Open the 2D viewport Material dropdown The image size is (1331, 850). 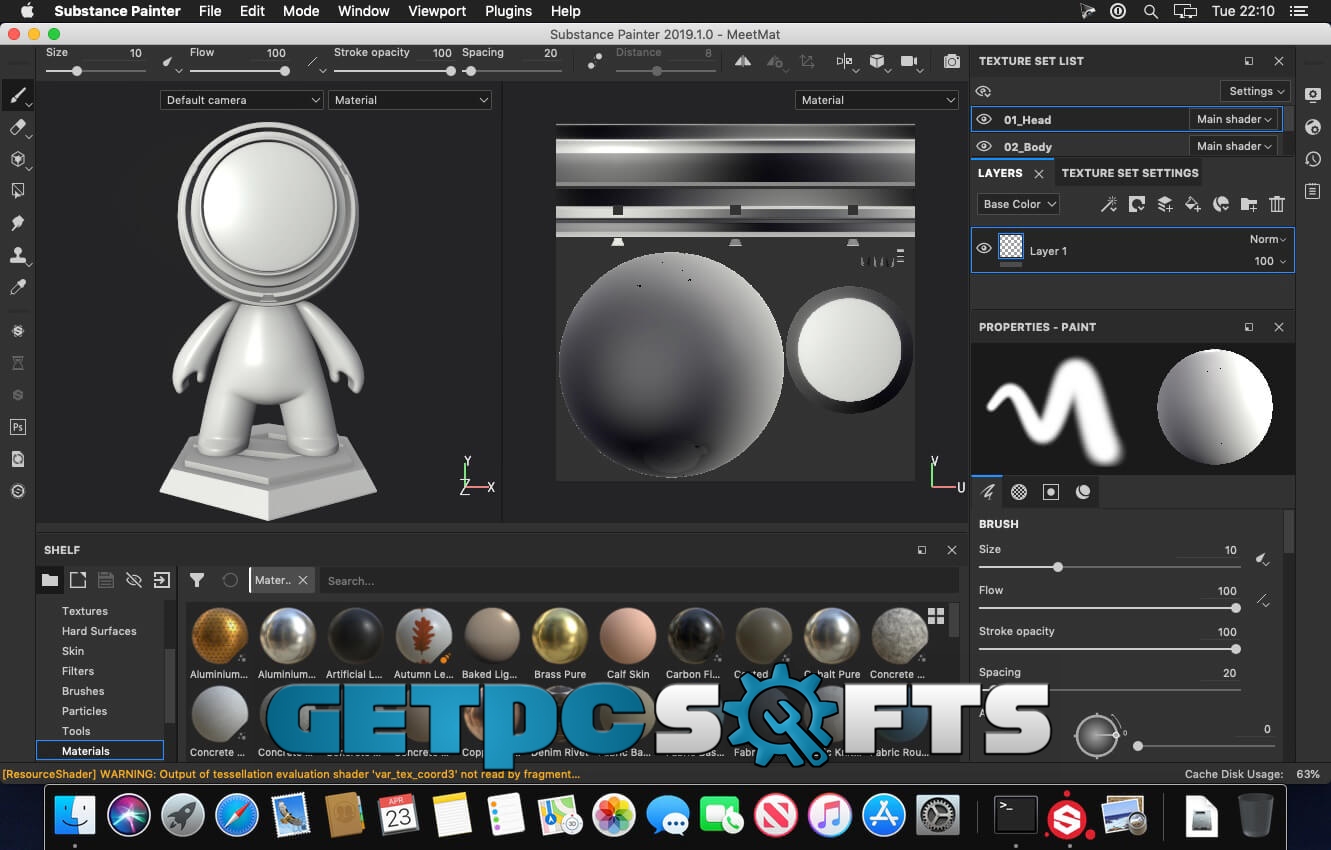click(876, 100)
